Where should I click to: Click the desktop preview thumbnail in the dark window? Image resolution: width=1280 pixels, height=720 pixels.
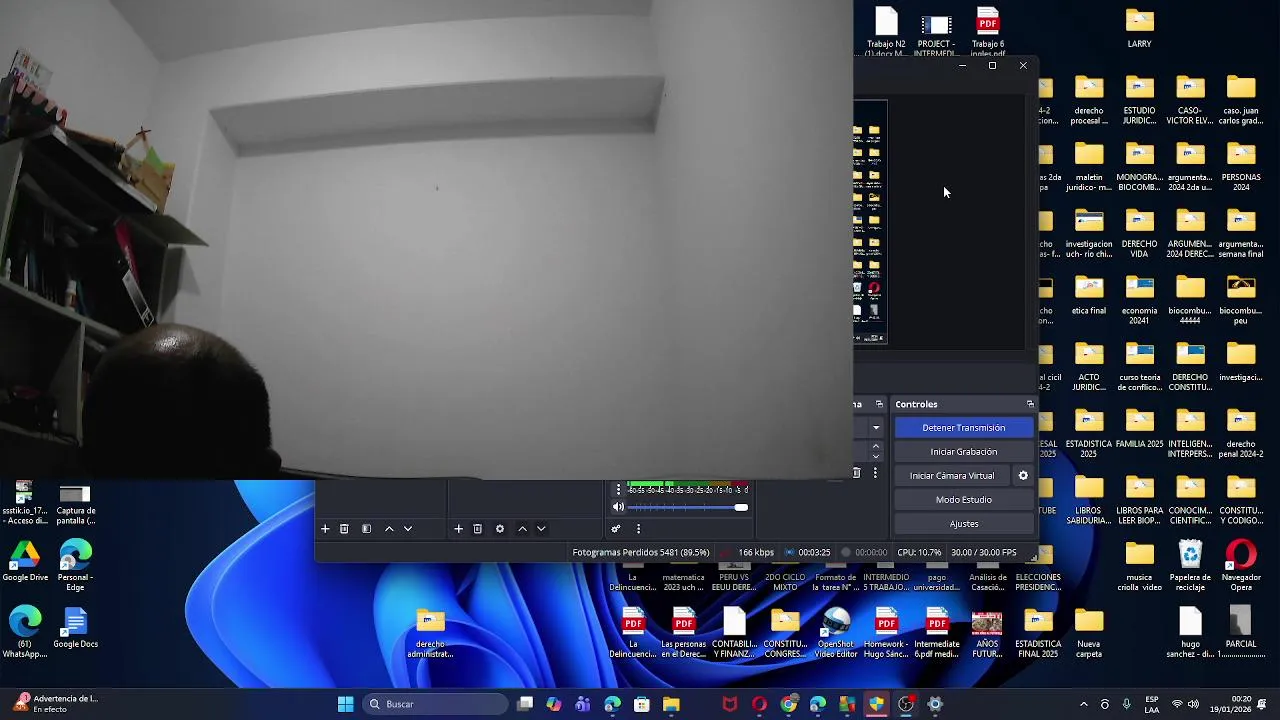(x=869, y=222)
